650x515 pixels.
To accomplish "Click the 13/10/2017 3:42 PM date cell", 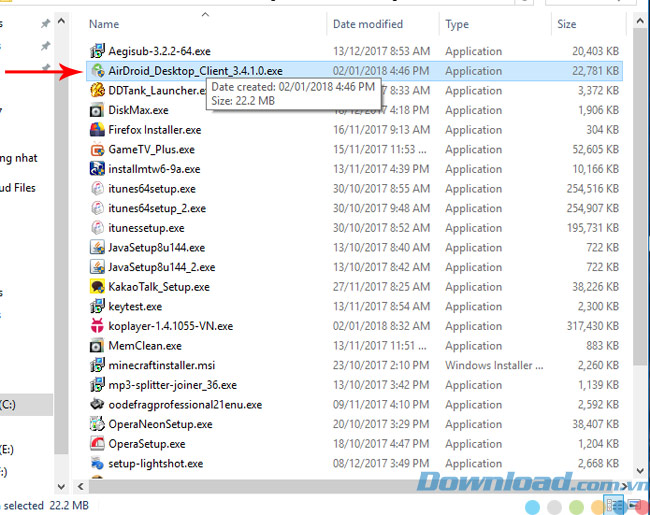I will (x=381, y=385).
